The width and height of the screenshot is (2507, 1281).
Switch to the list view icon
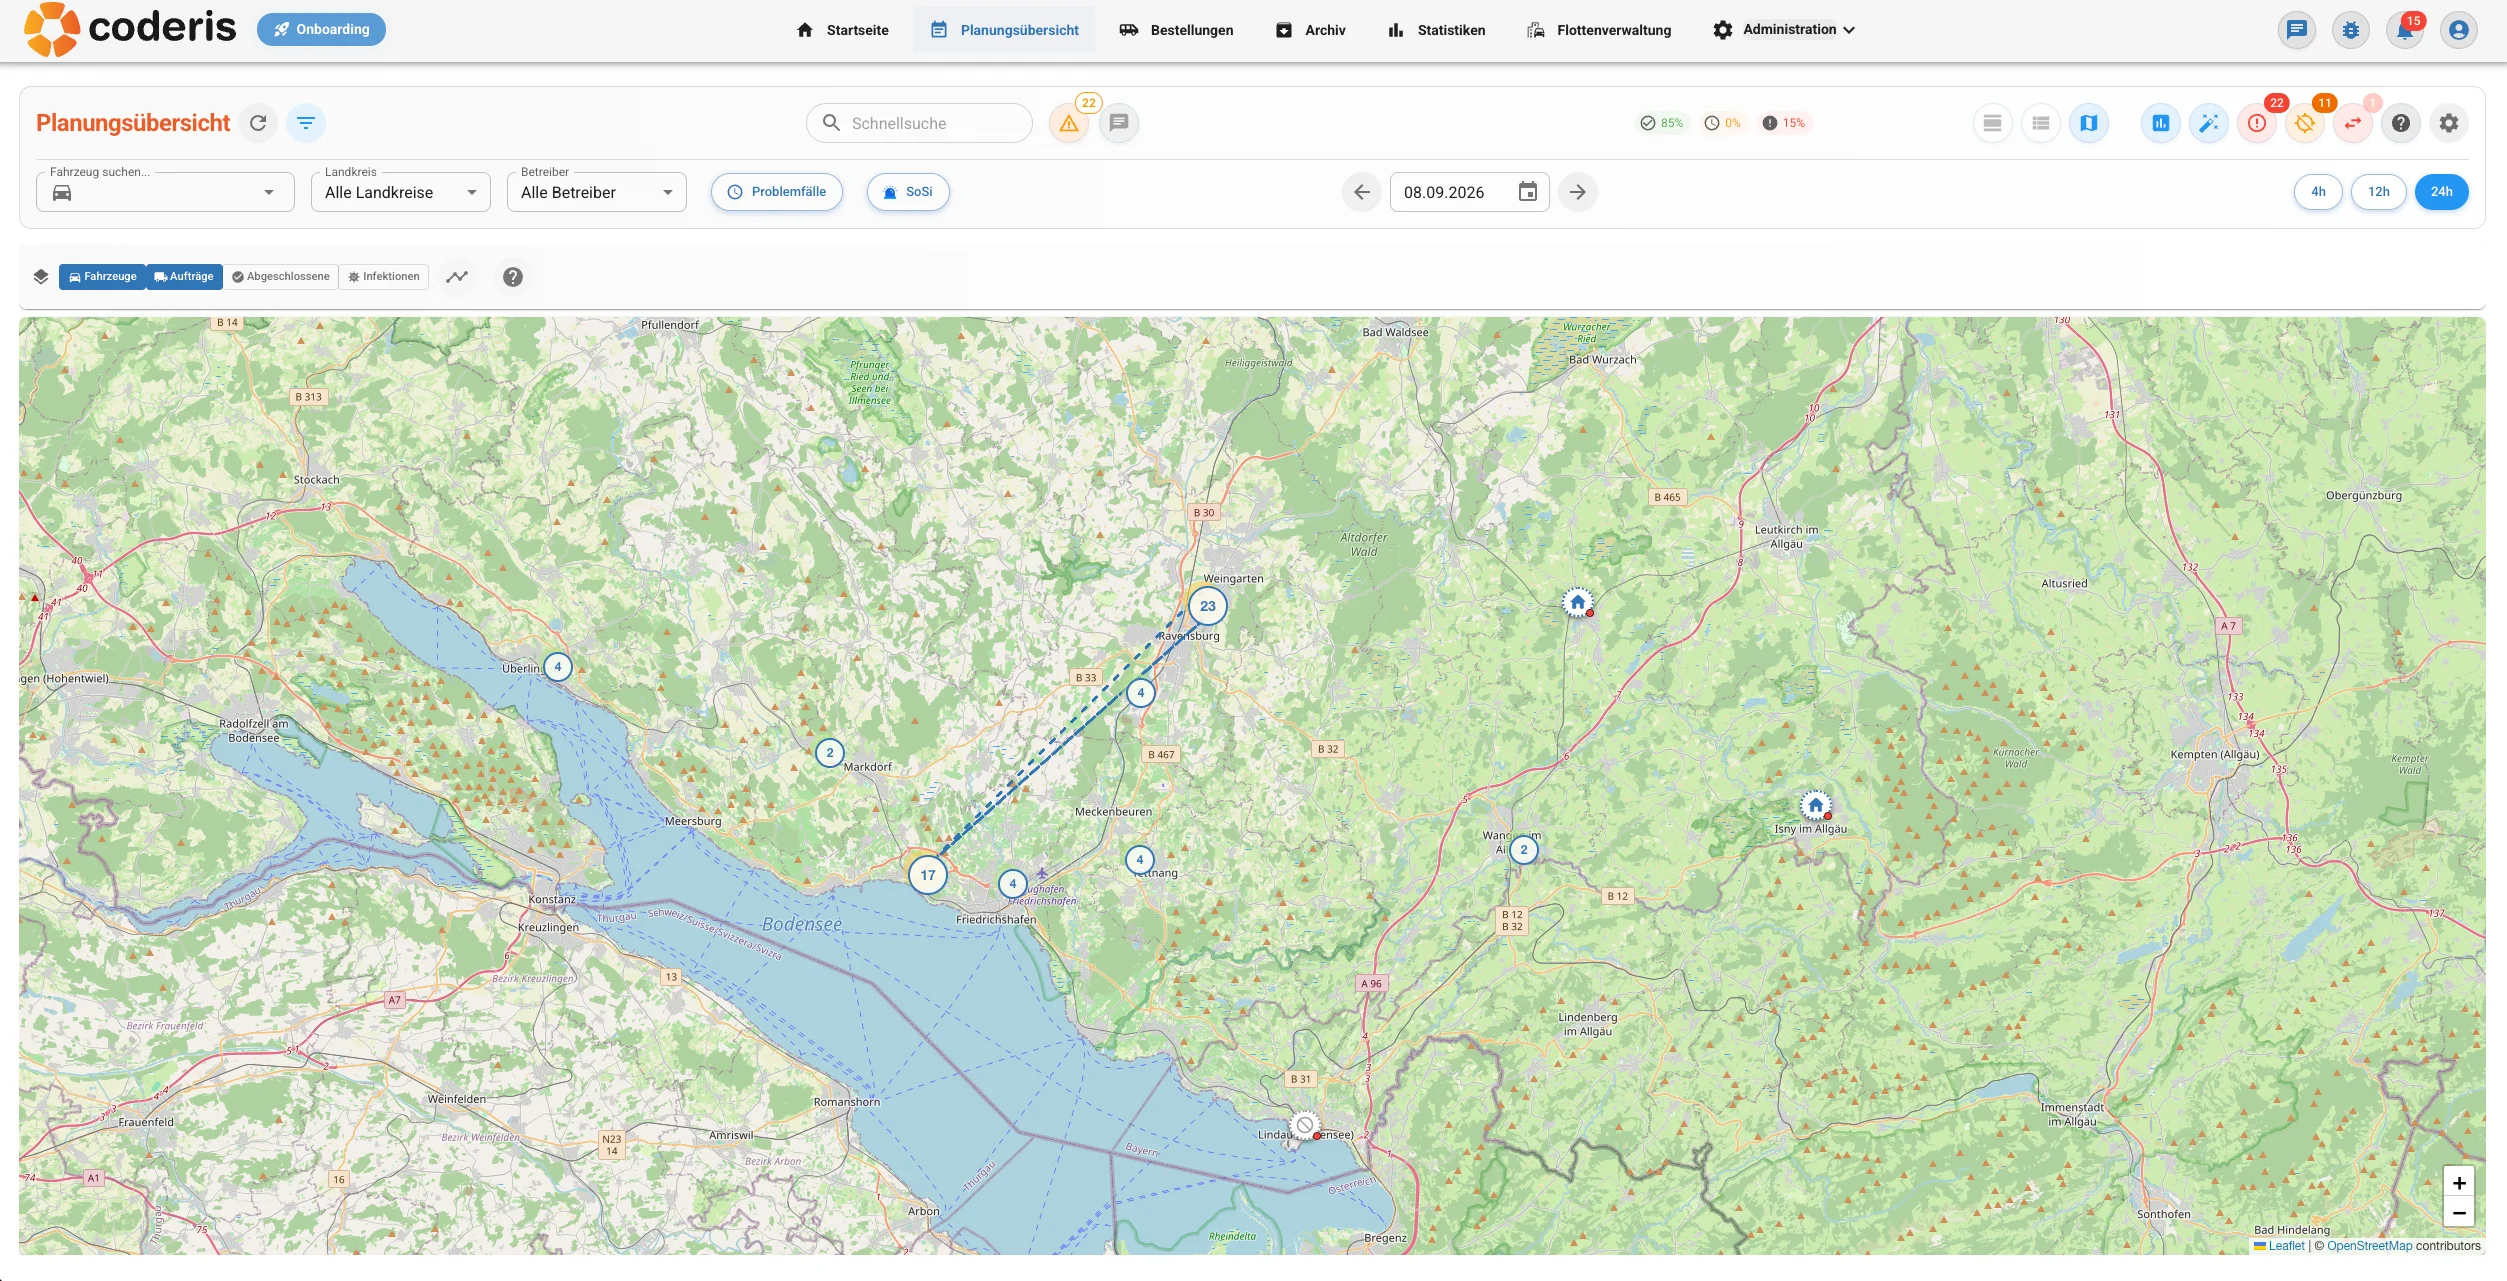(2041, 123)
